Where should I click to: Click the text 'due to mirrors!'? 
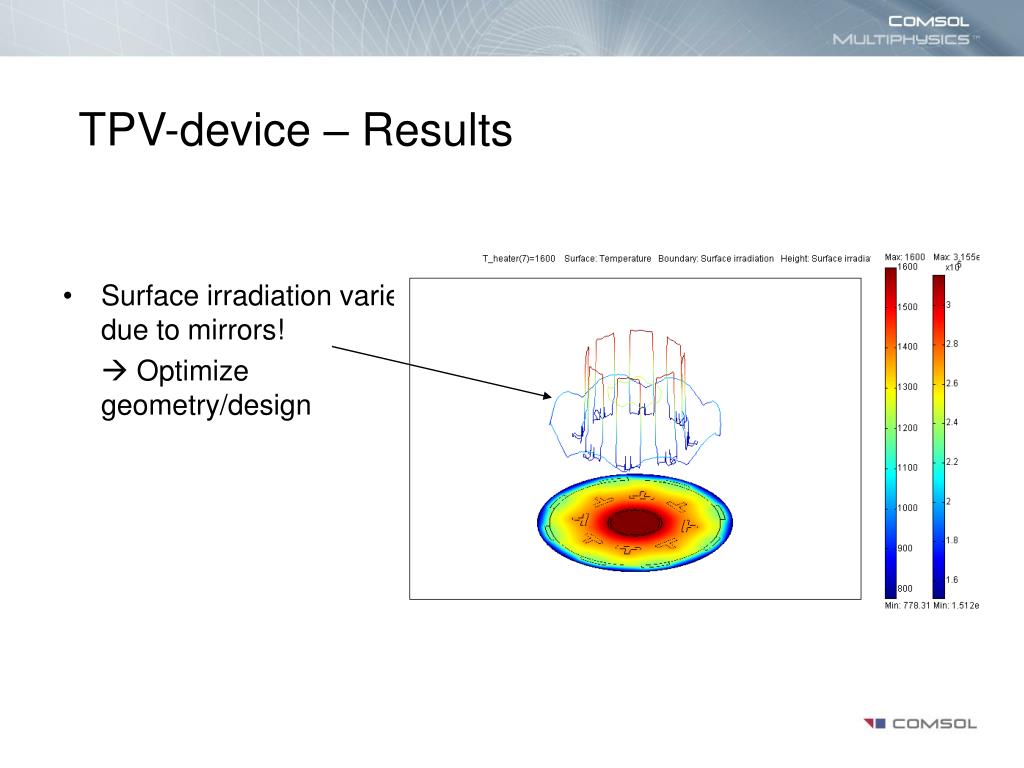193,330
